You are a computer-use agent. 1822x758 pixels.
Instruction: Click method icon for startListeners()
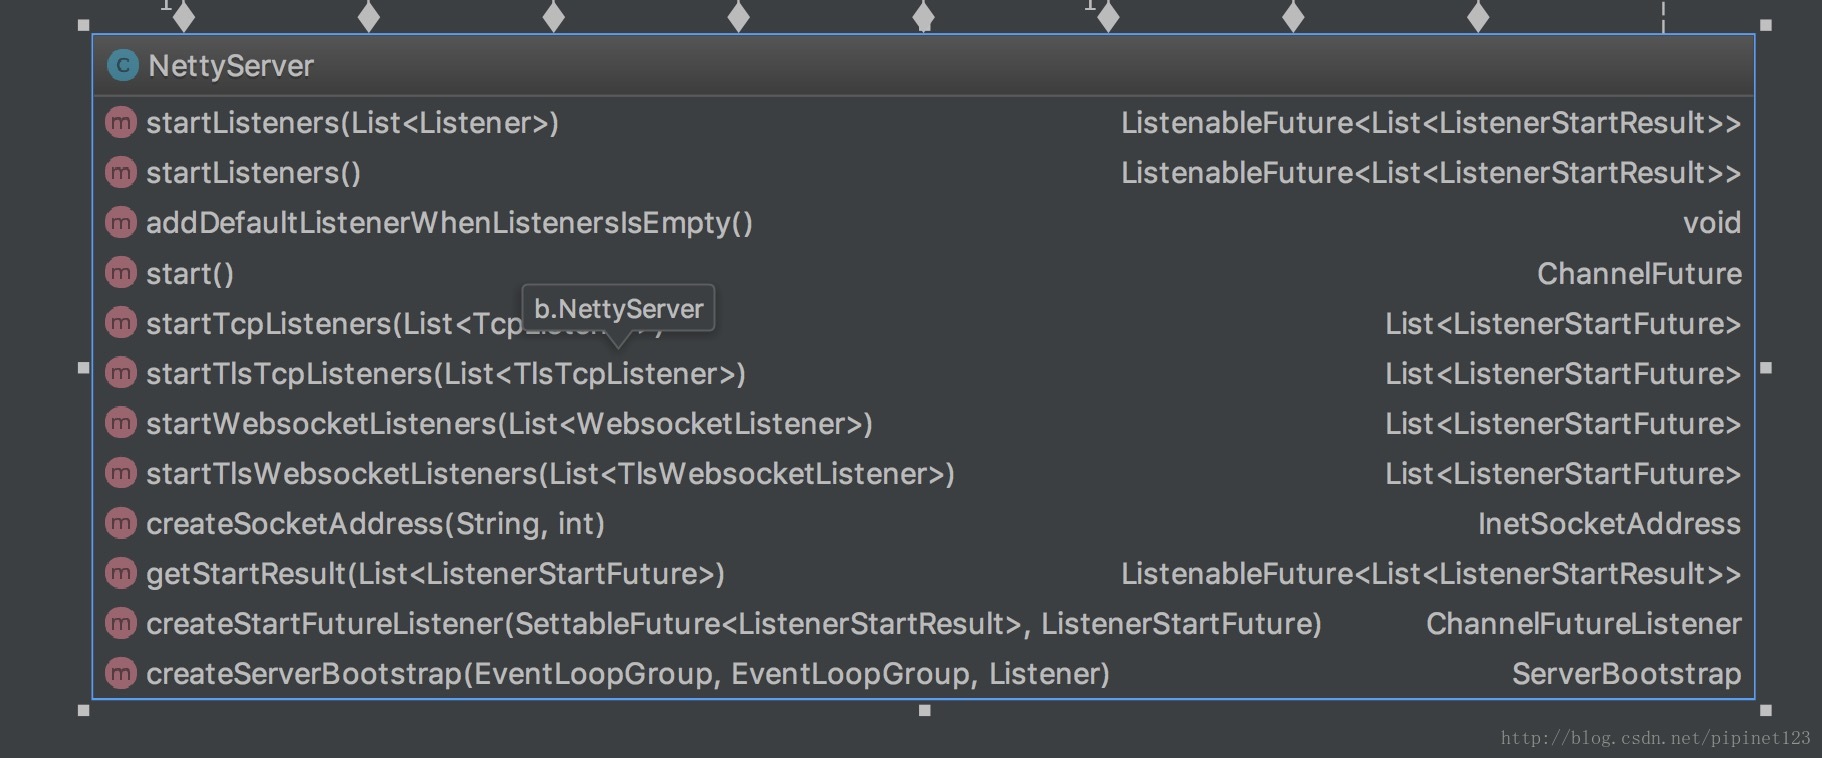(x=121, y=173)
